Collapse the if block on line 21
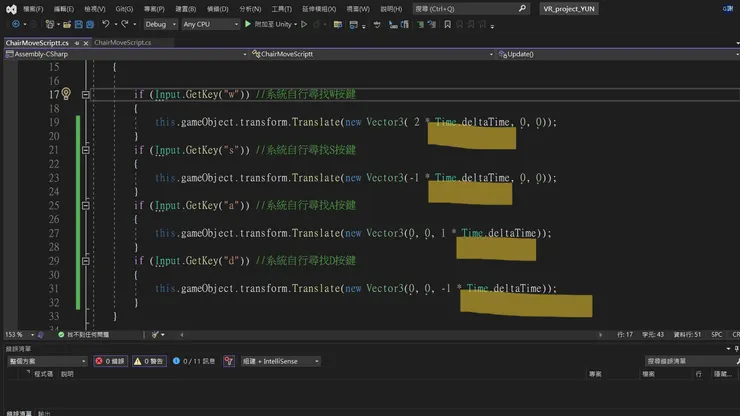The image size is (740, 416). 86,150
